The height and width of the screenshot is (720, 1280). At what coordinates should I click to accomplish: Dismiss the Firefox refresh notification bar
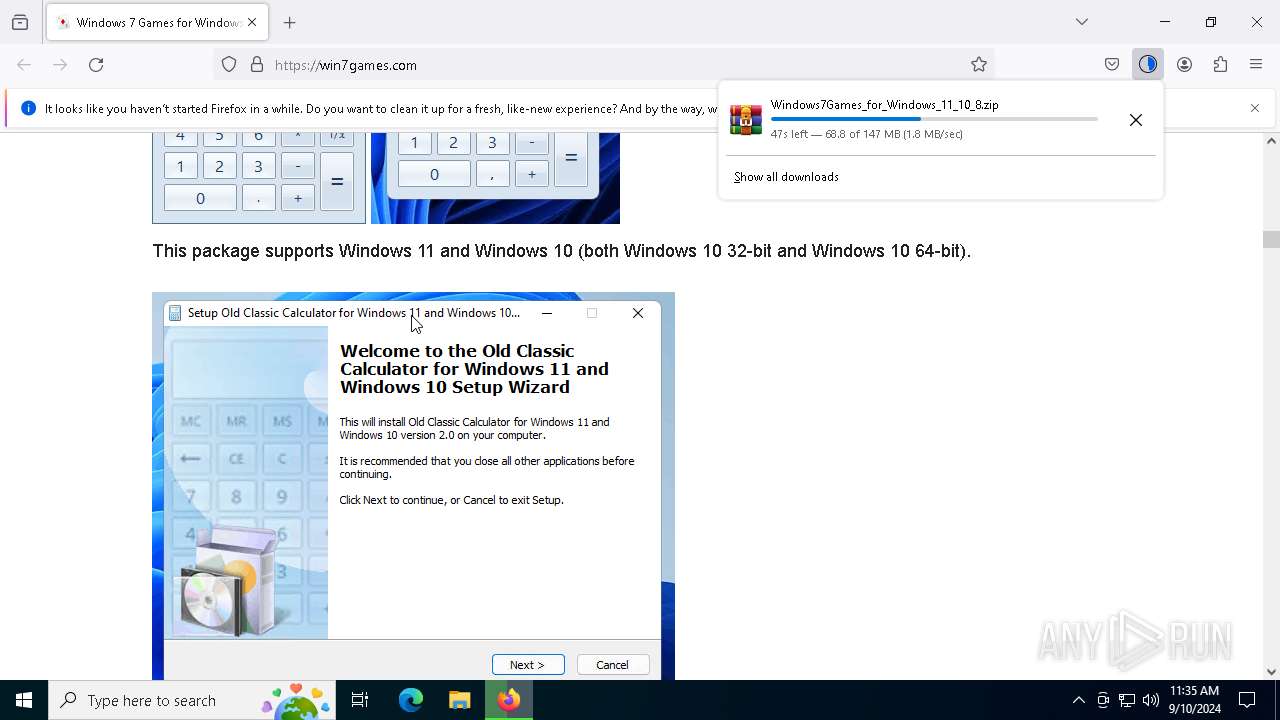click(x=1255, y=108)
